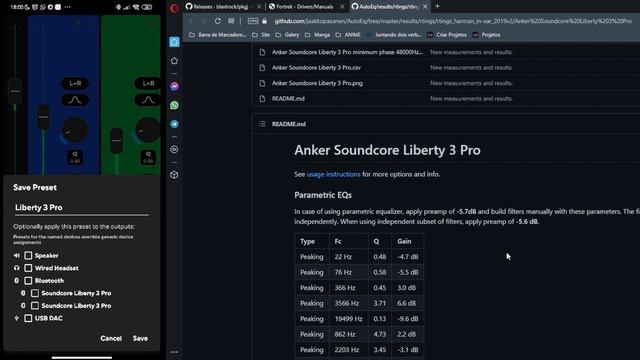Click the blue channel Q value box
Viewport: 640px width, 360px height.
[75, 157]
